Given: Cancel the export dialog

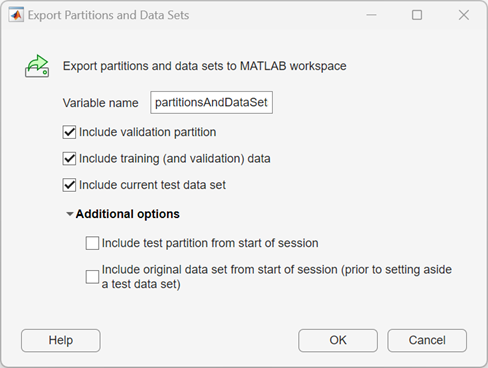Looking at the screenshot, I should [x=427, y=340].
